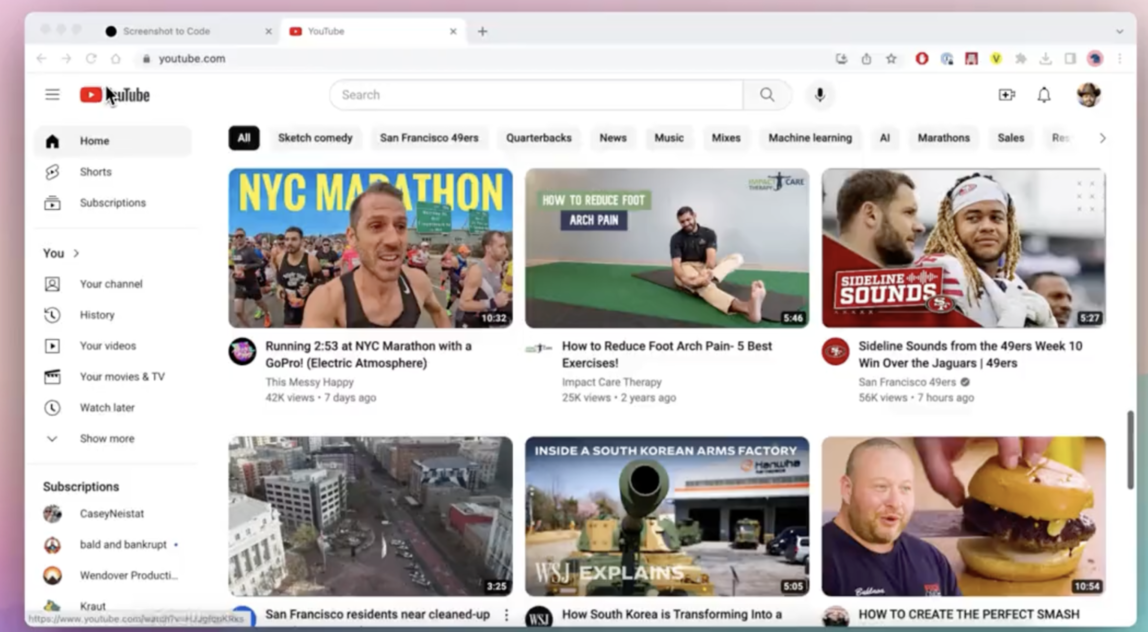
Task: Open a new browser tab
Action: point(482,31)
